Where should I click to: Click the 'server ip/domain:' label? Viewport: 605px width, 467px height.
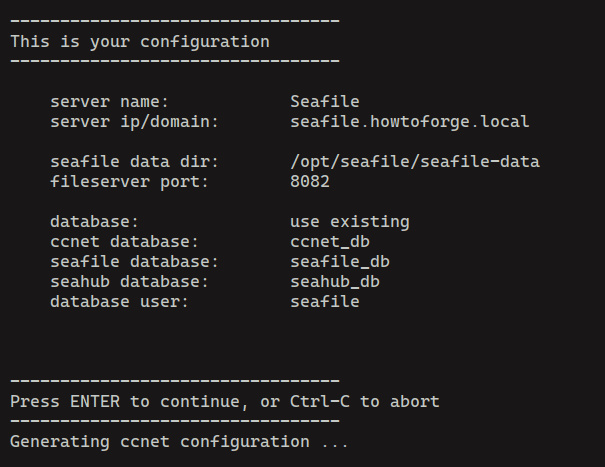tap(134, 122)
